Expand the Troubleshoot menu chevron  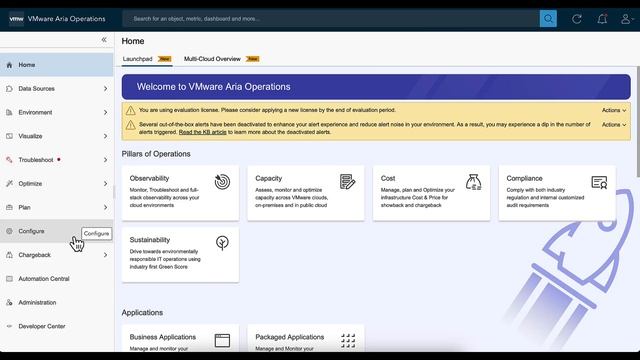105,160
